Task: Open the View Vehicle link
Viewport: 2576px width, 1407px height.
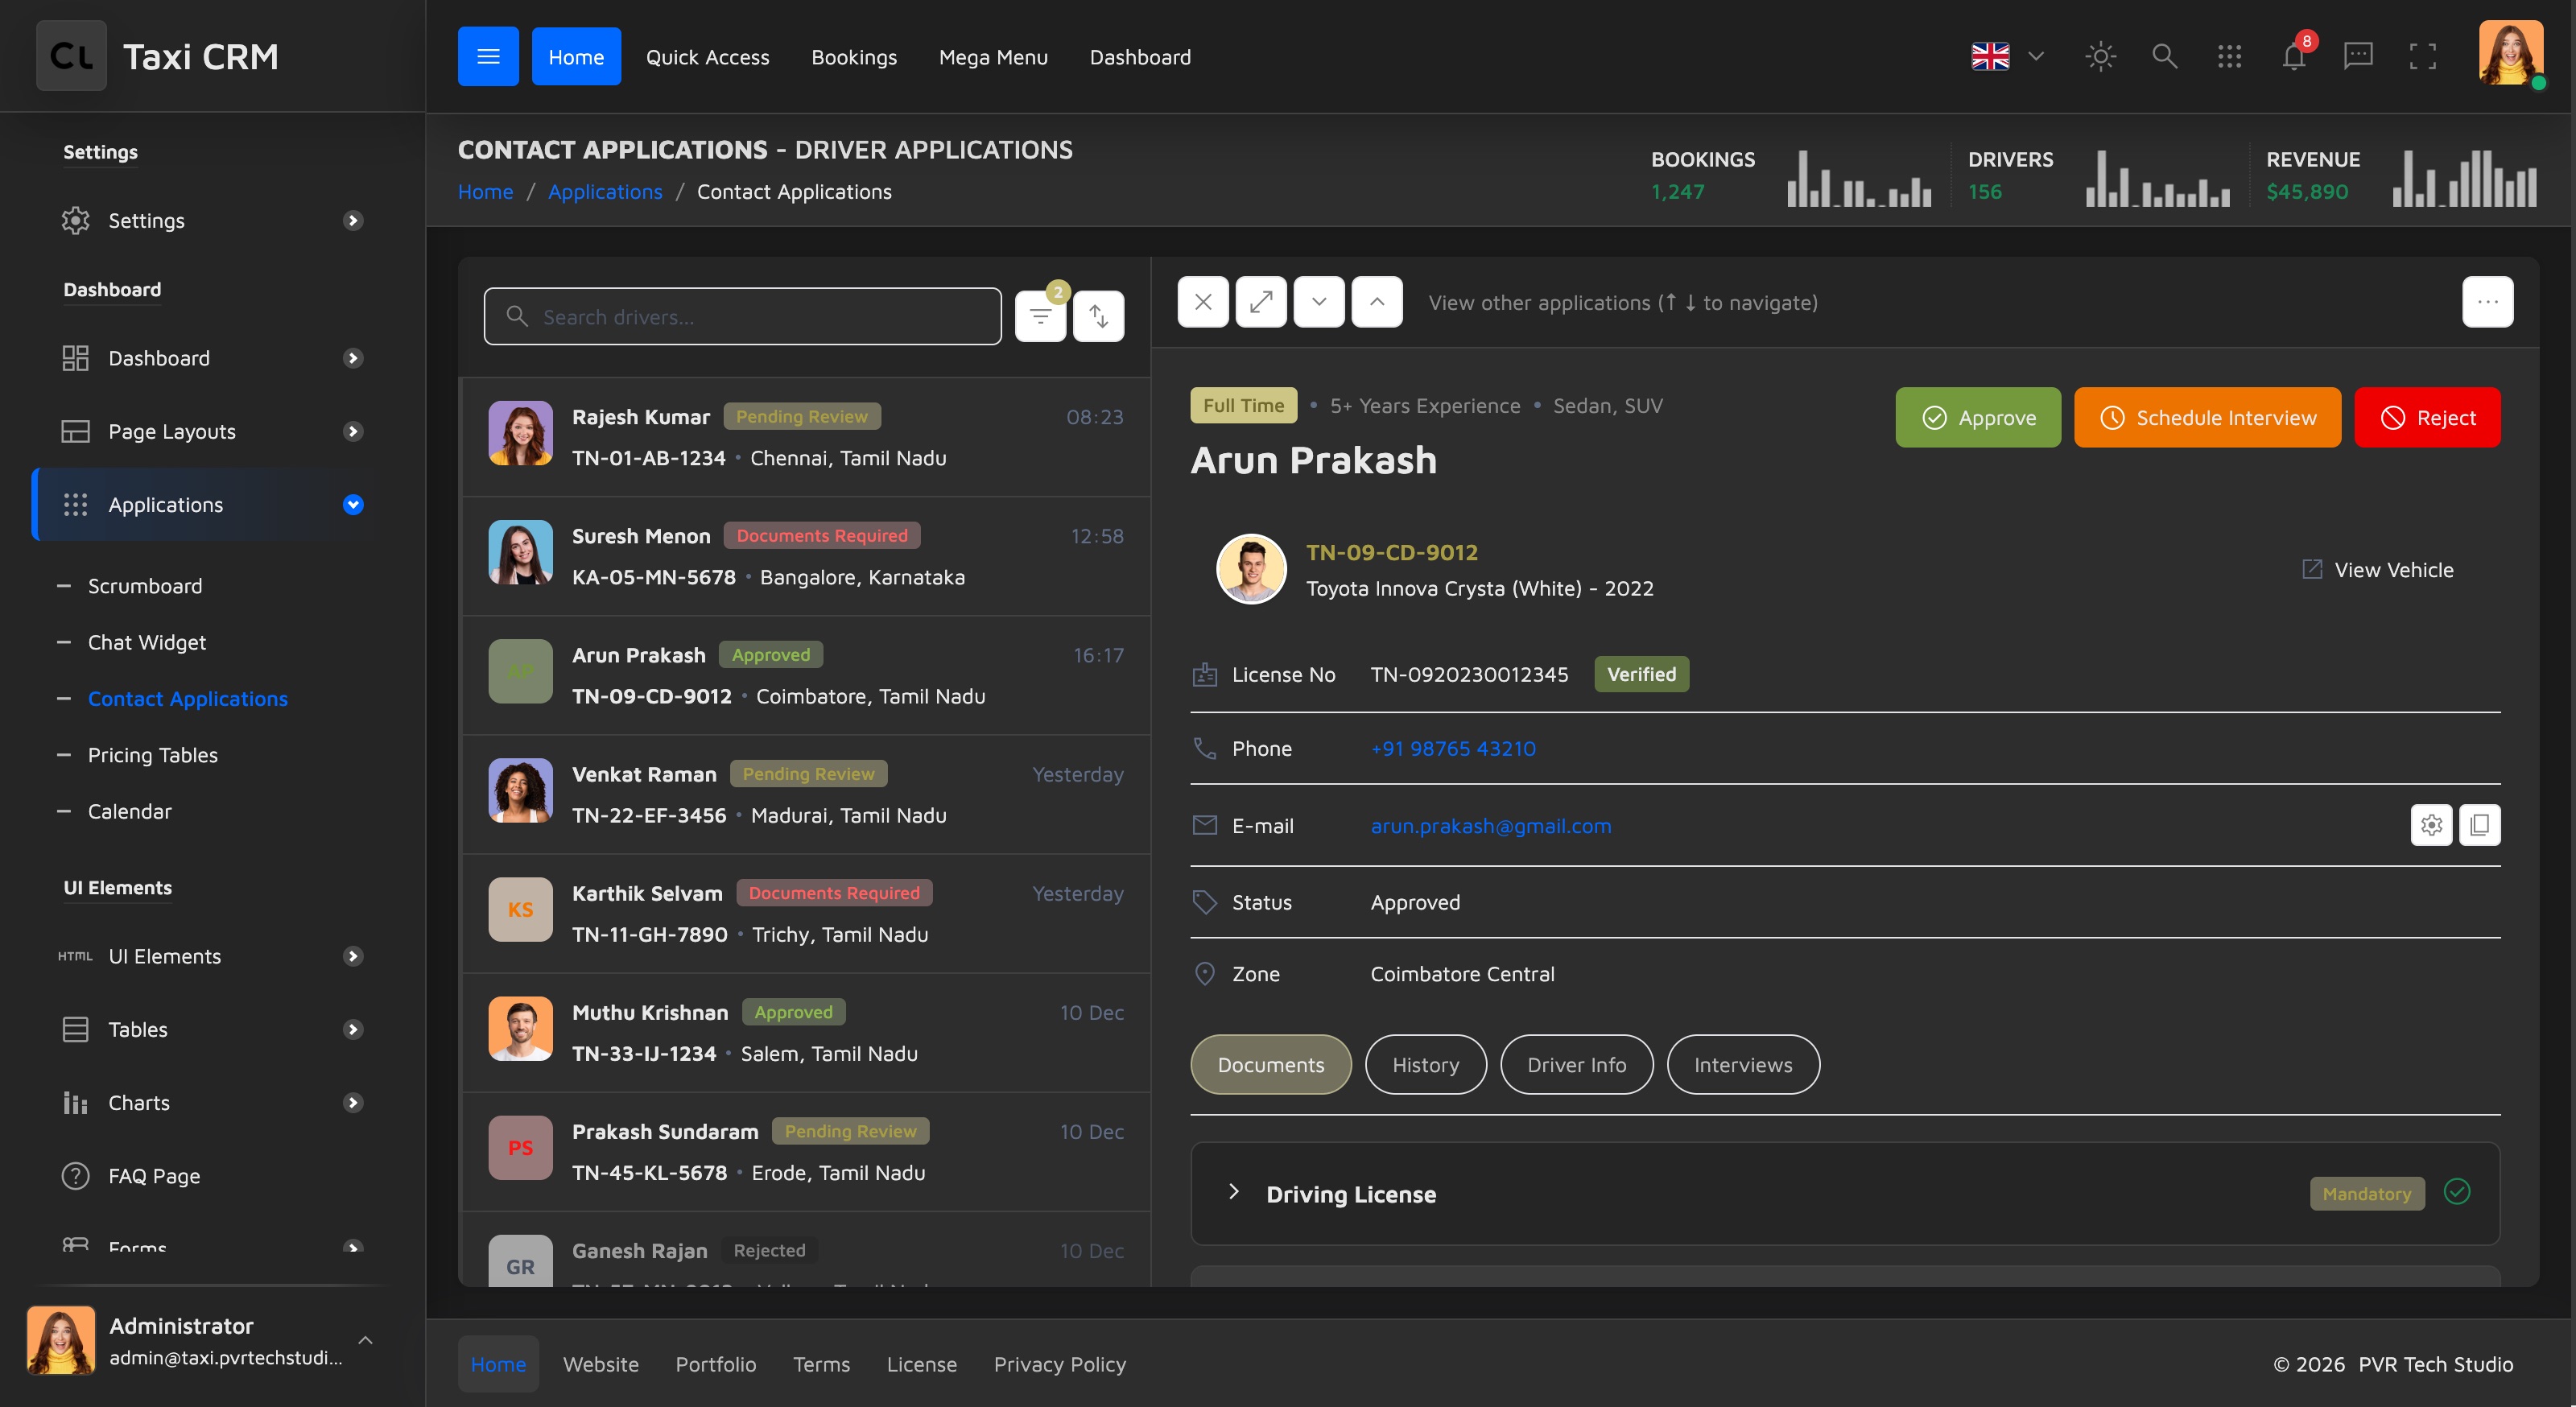Action: pos(2377,569)
